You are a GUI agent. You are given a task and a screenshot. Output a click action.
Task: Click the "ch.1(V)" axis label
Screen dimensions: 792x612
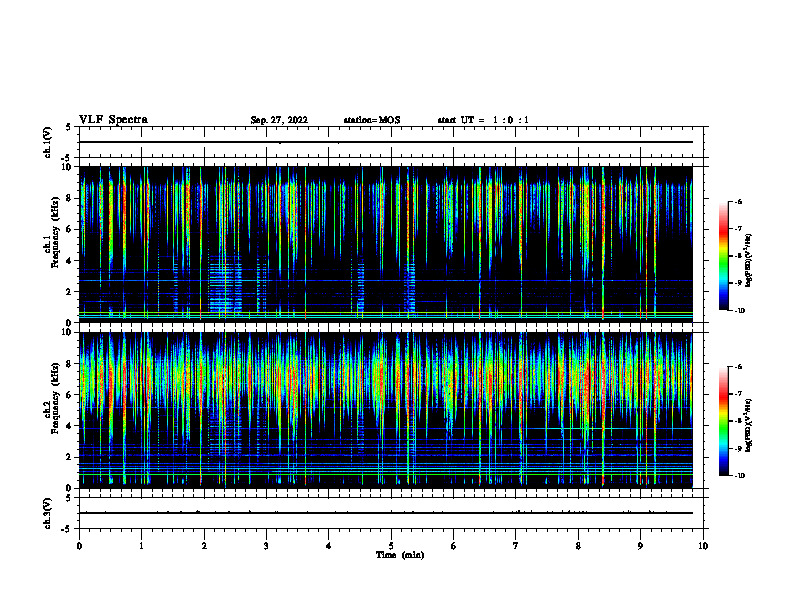47,142
